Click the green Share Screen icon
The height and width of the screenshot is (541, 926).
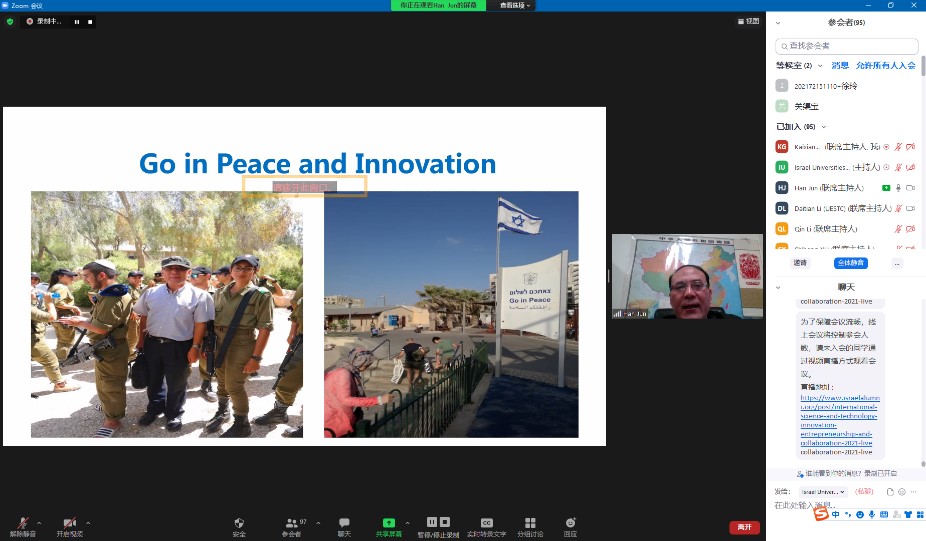389,523
